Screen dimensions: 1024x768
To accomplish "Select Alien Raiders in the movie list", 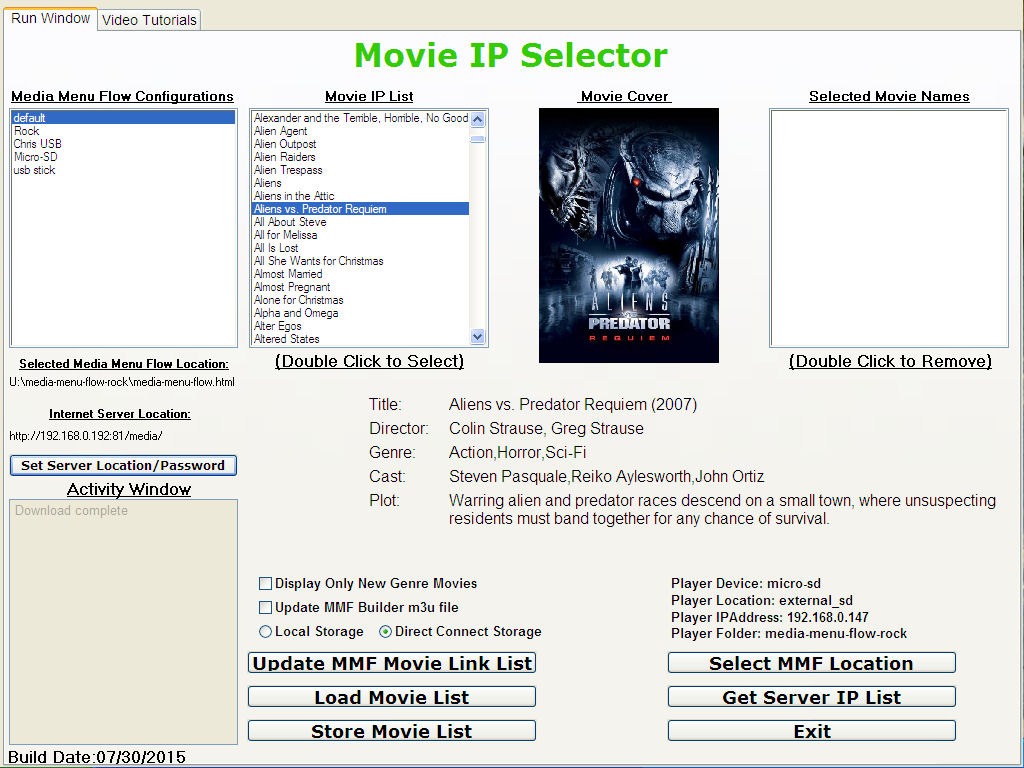I will 360,157.
